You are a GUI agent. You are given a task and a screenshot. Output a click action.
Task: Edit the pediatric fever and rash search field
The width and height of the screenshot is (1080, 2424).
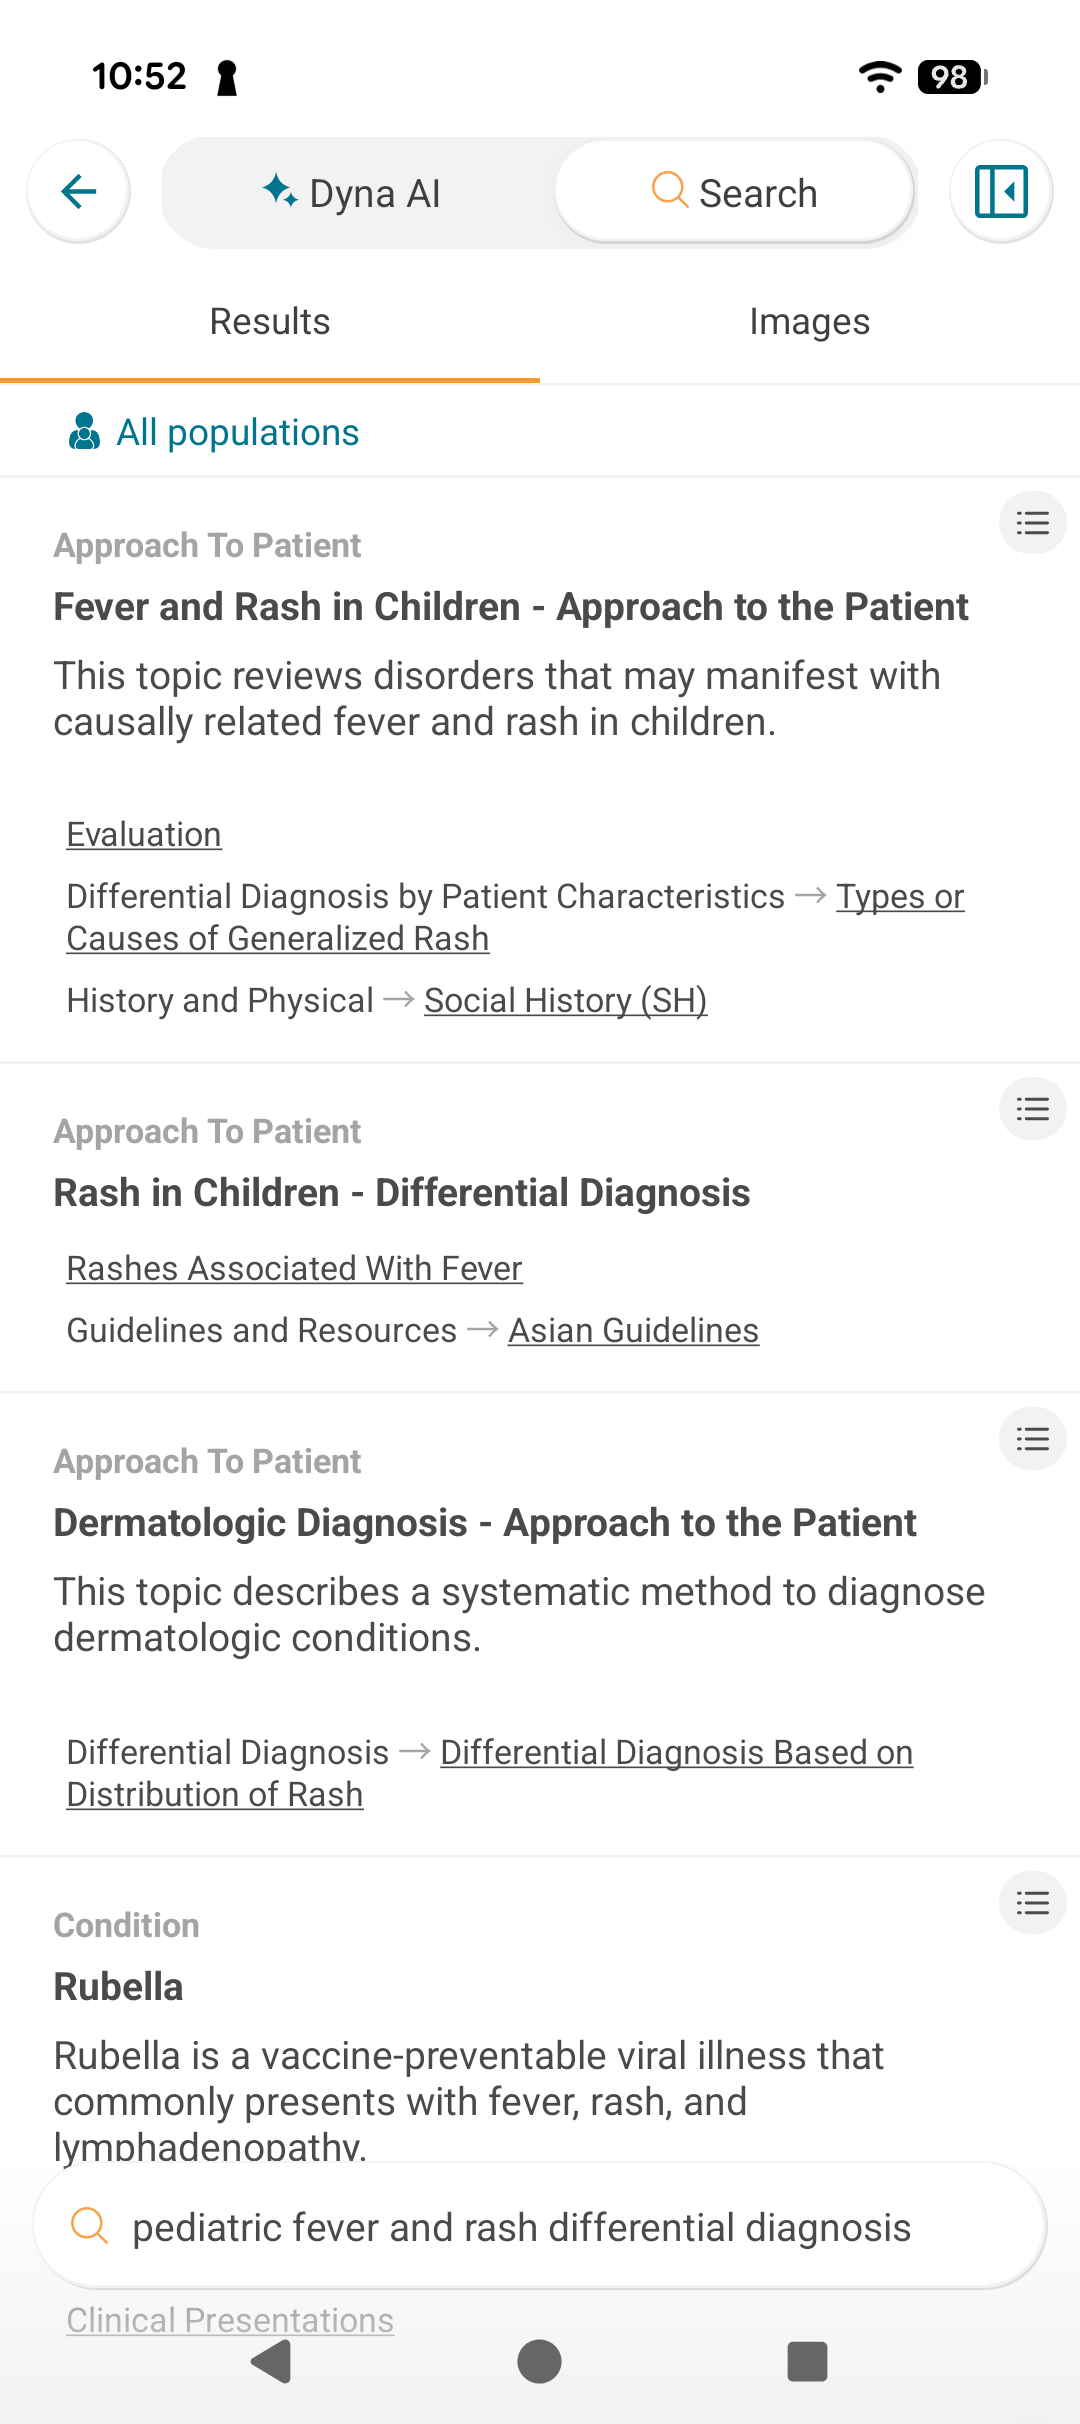pyautogui.click(x=540, y=2227)
